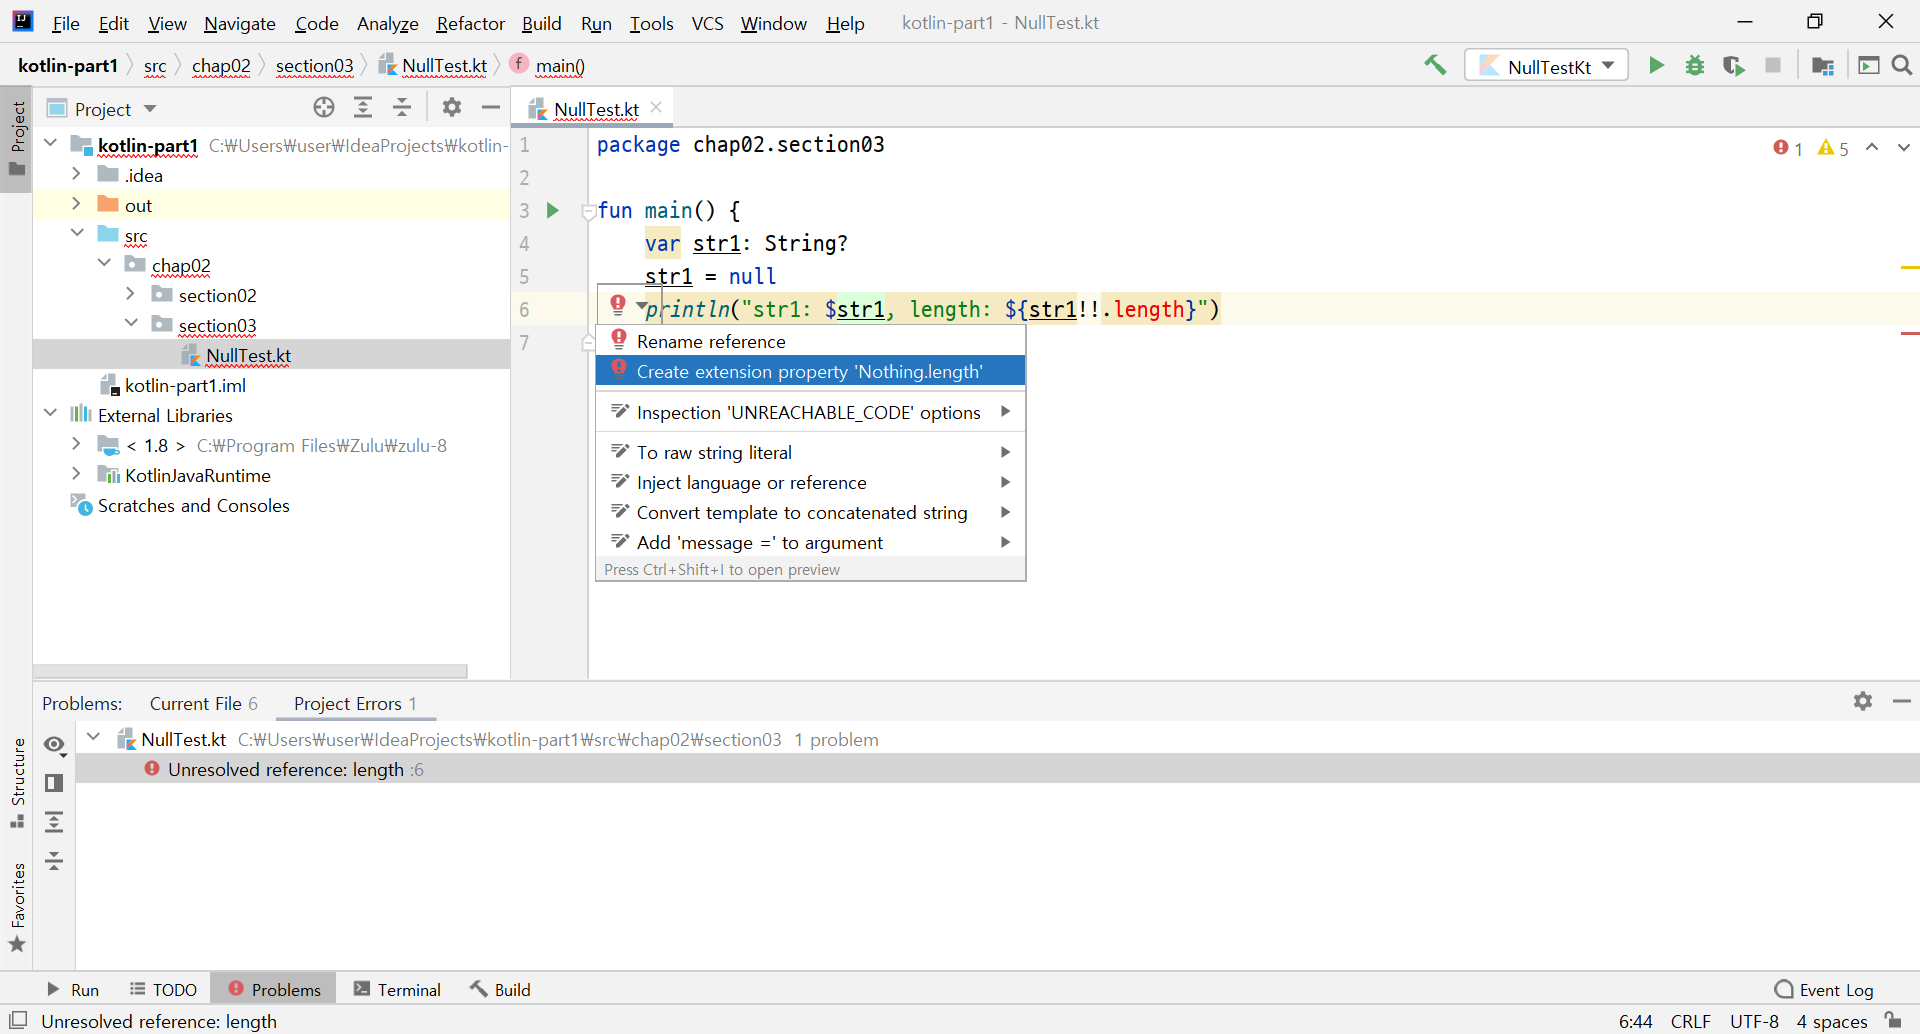Click the Run Anything icon beside search

(1868, 65)
